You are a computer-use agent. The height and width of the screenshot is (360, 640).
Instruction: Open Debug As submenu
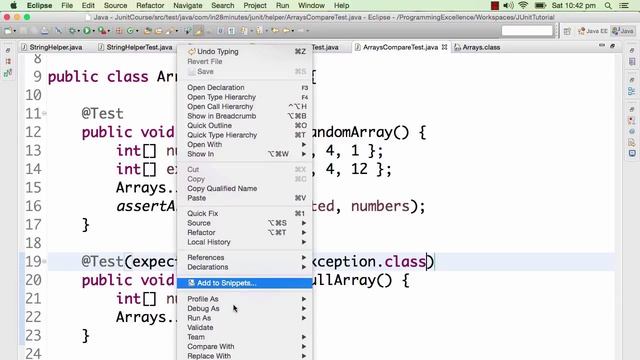pos(245,309)
